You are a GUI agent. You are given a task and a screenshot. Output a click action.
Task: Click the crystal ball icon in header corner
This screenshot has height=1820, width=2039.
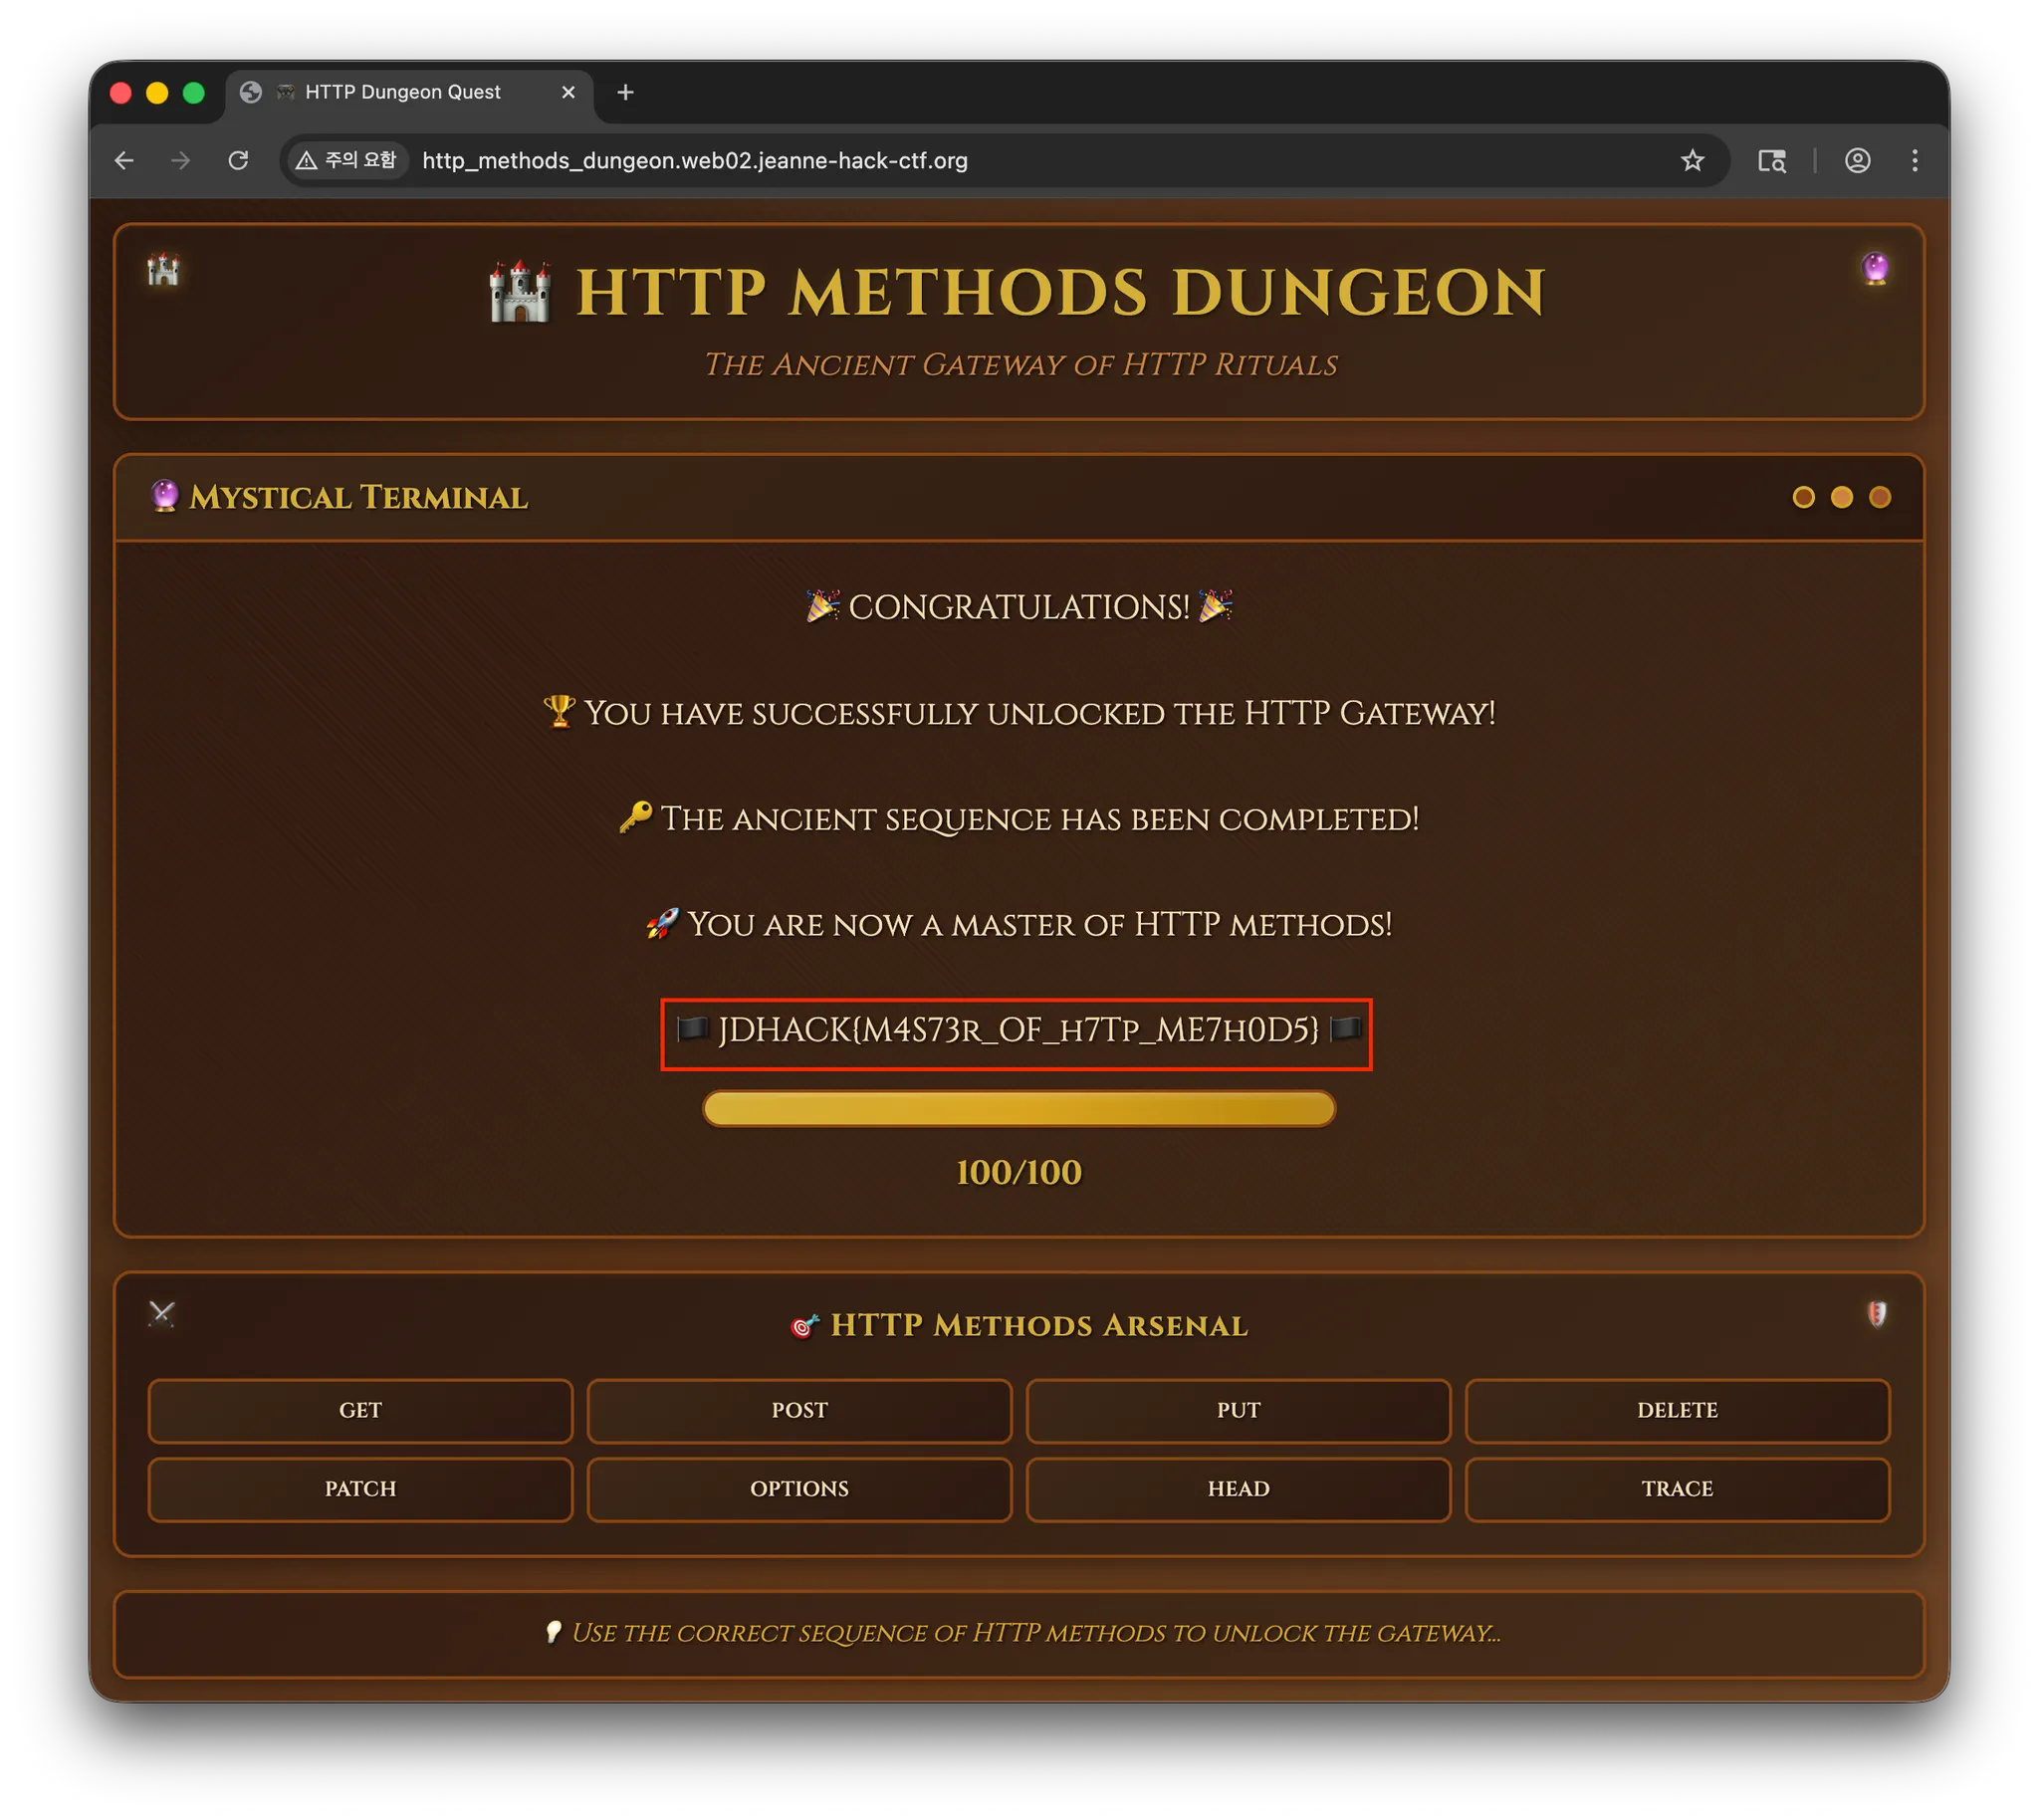point(1875,268)
